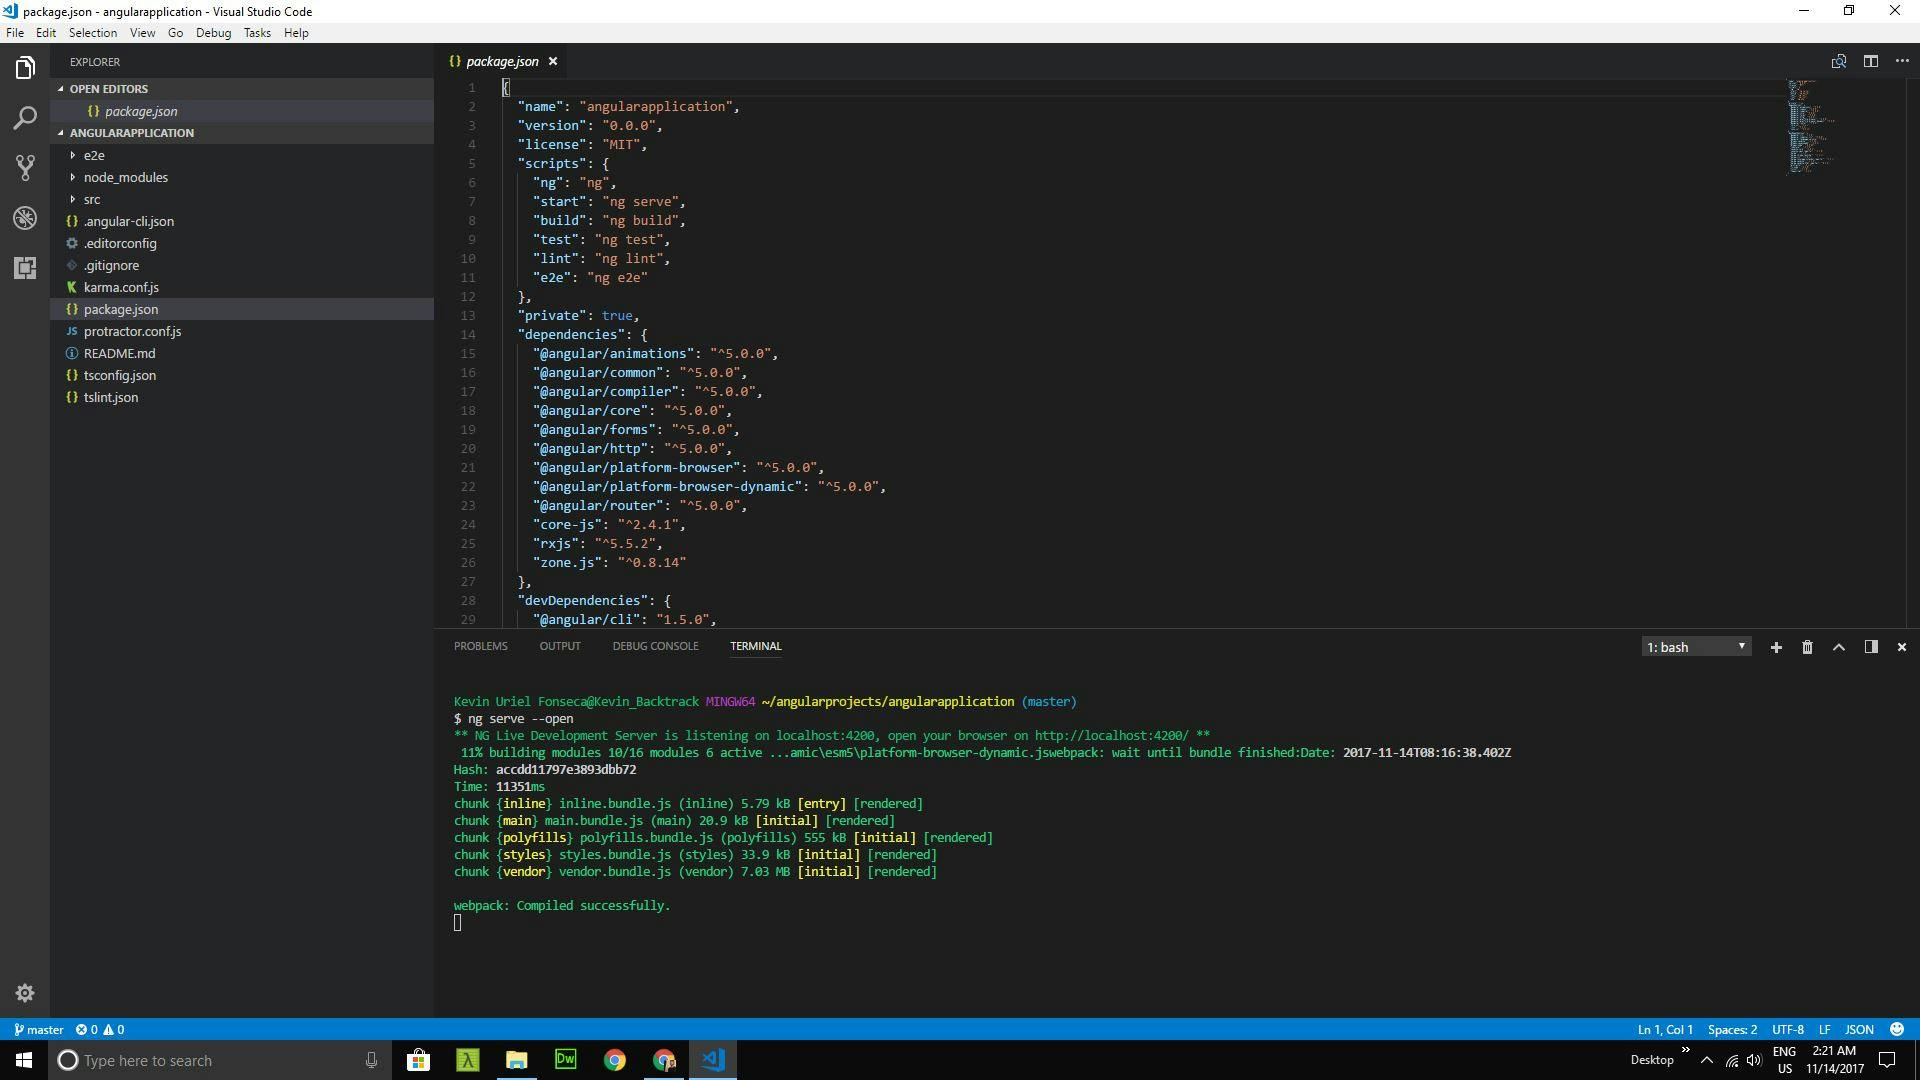Expand the src folder
The image size is (1920, 1080).
pyautogui.click(x=91, y=199)
